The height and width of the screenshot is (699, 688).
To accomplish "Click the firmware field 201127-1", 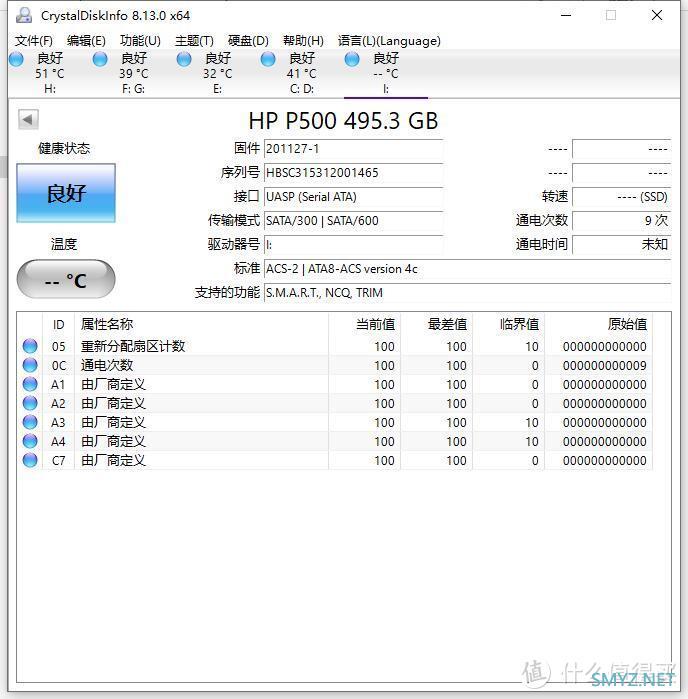I will pyautogui.click(x=353, y=148).
